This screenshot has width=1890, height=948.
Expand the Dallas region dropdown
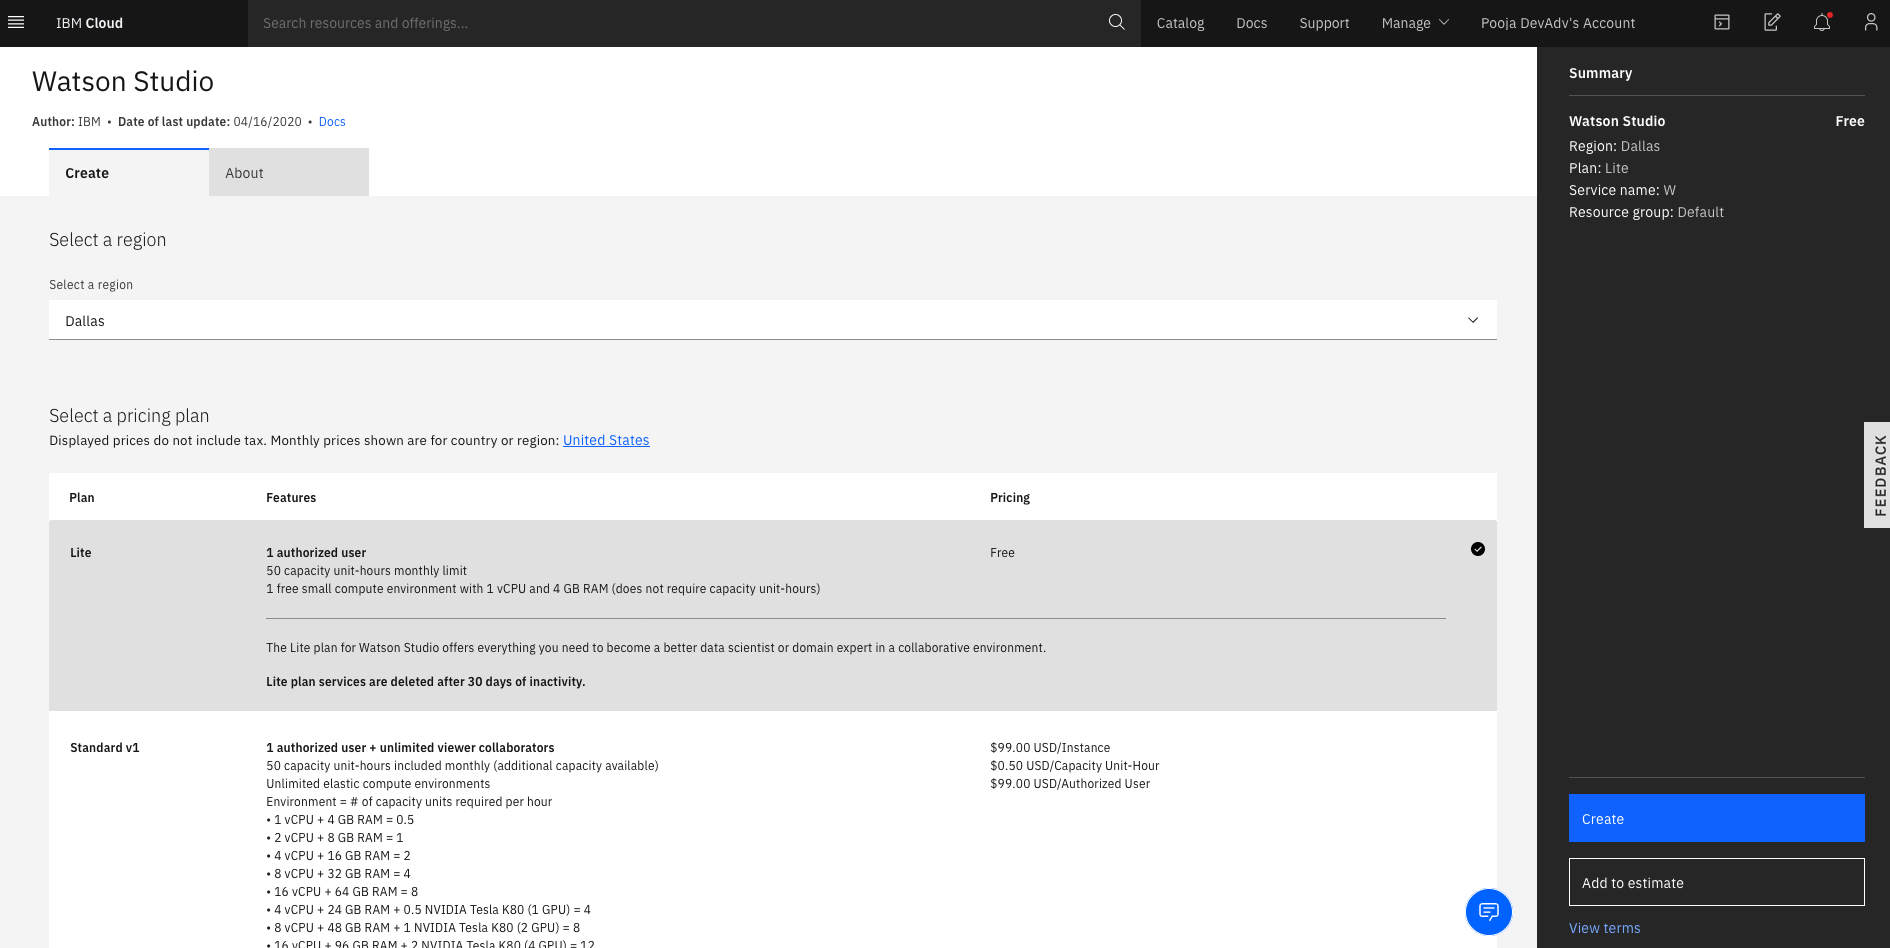coord(773,320)
